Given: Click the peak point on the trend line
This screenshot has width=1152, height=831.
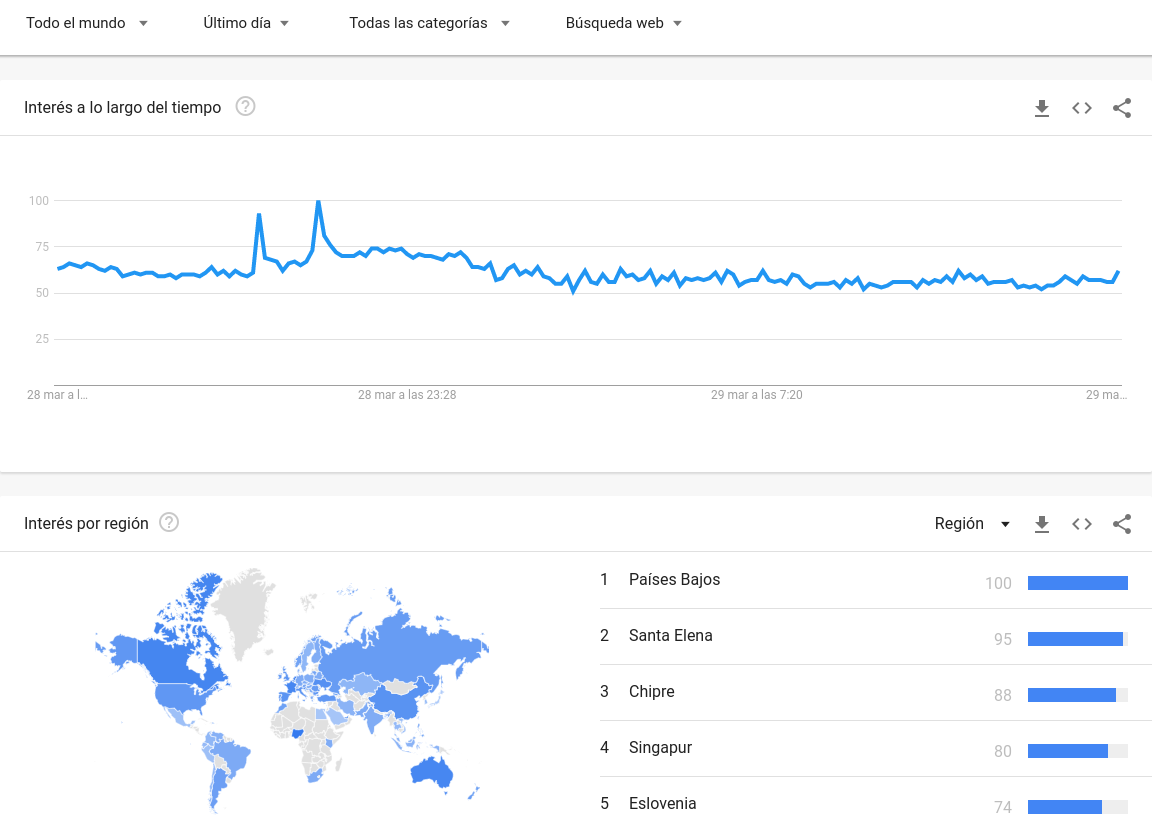Looking at the screenshot, I should pyautogui.click(x=318, y=200).
